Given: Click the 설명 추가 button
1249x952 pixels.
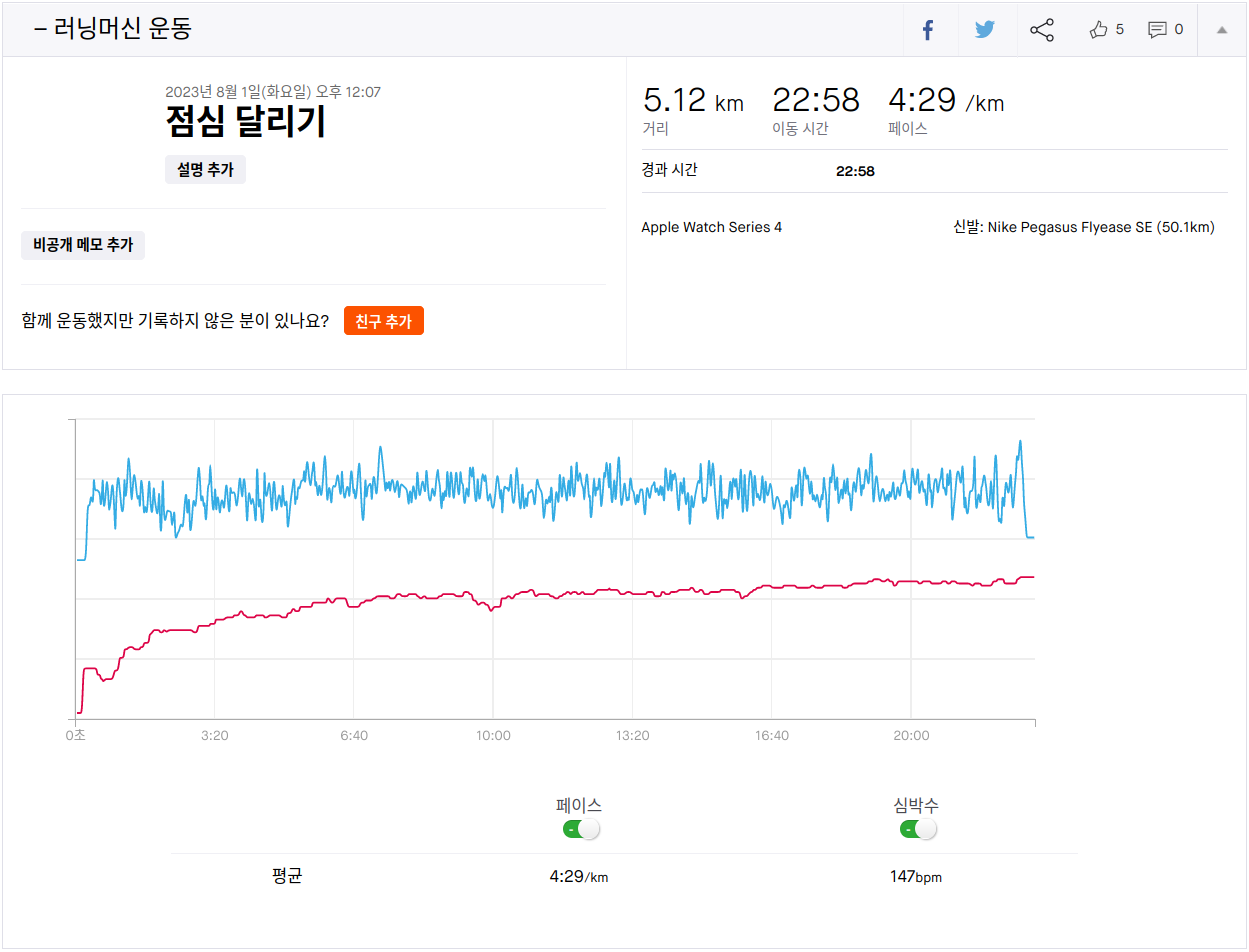Looking at the screenshot, I should [x=205, y=170].
